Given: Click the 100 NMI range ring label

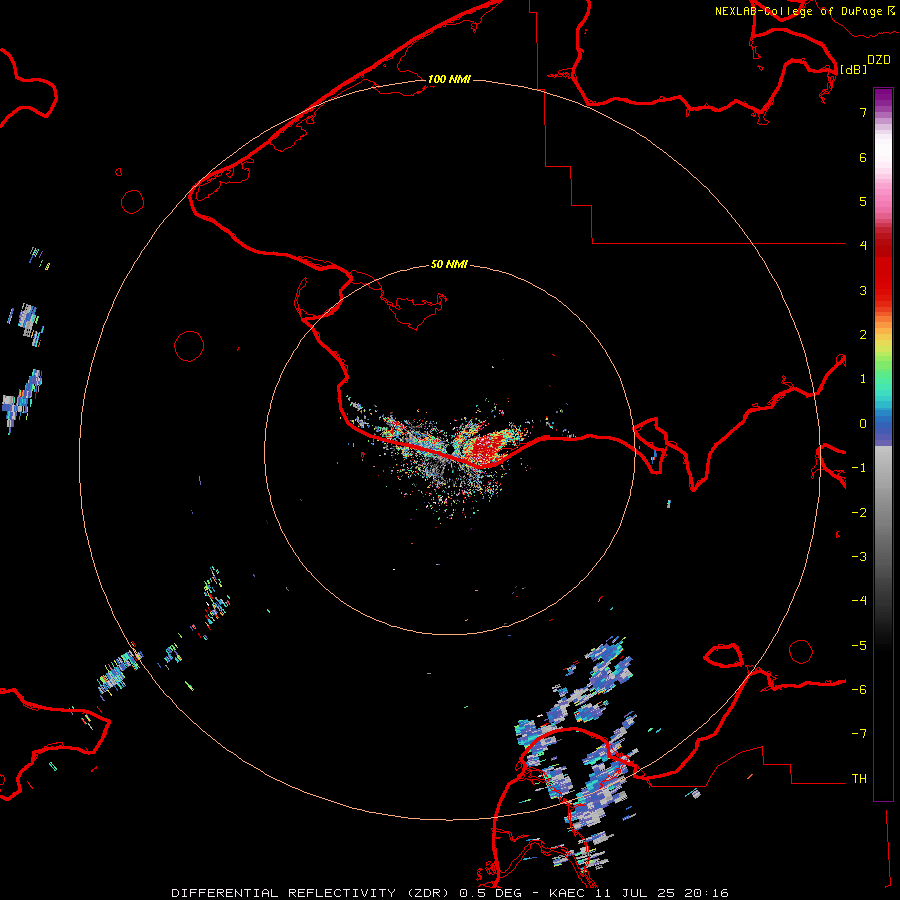Looking at the screenshot, I should [x=449, y=79].
